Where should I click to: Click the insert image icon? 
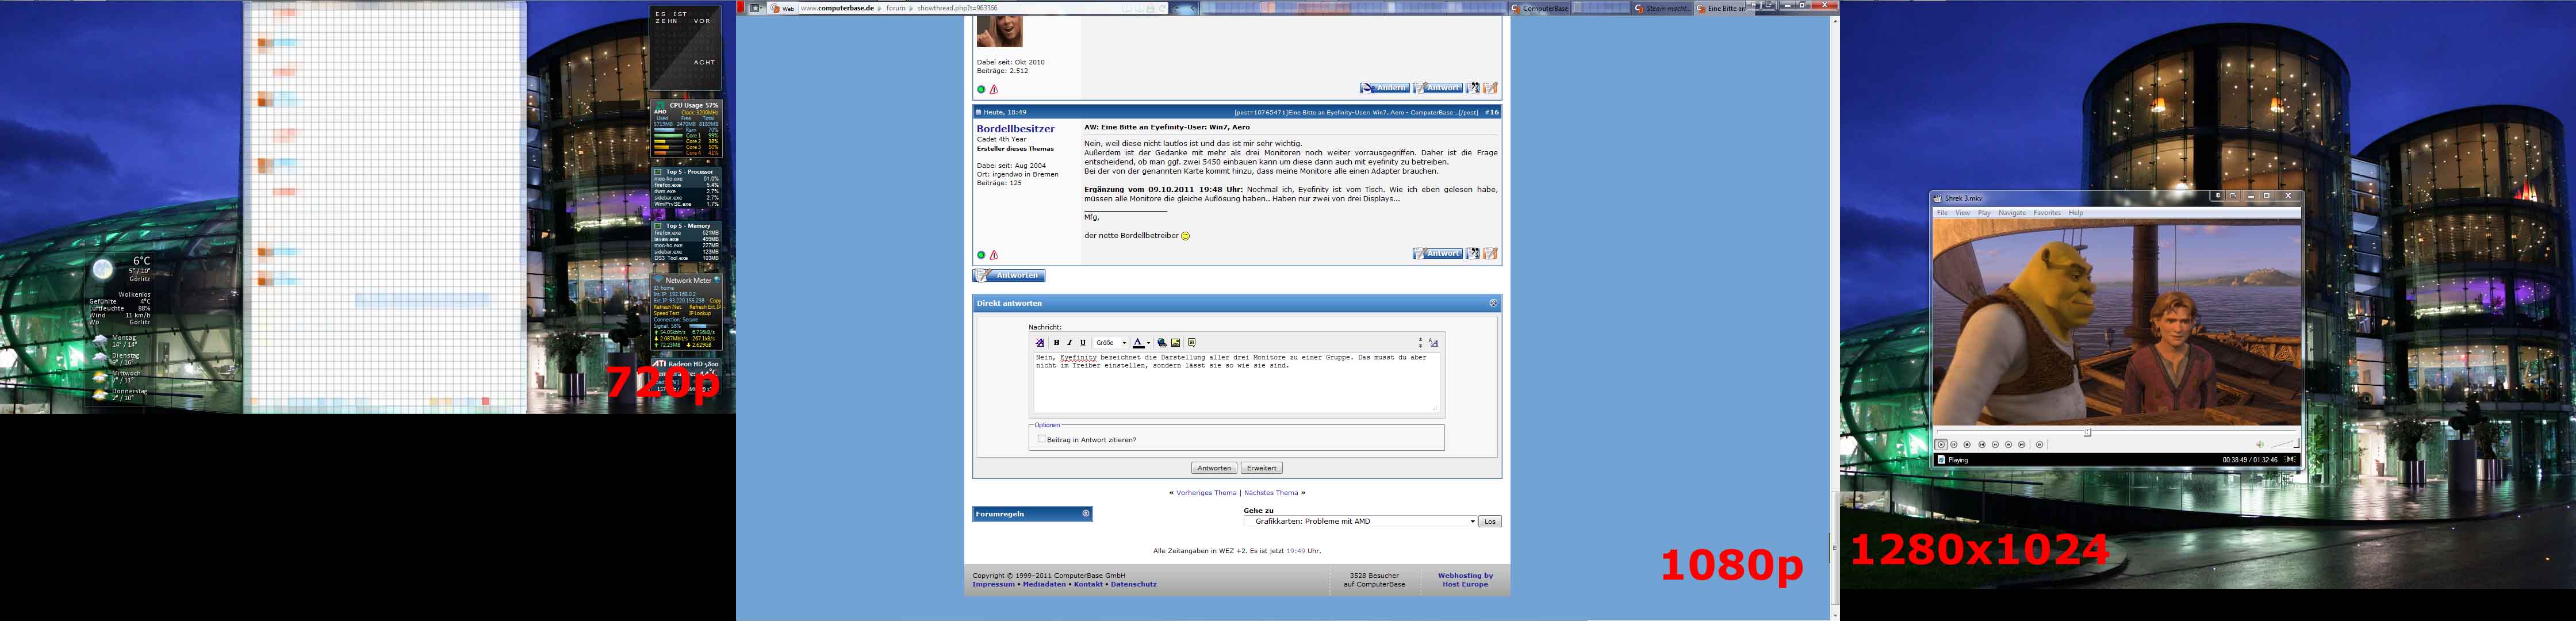click(1176, 343)
